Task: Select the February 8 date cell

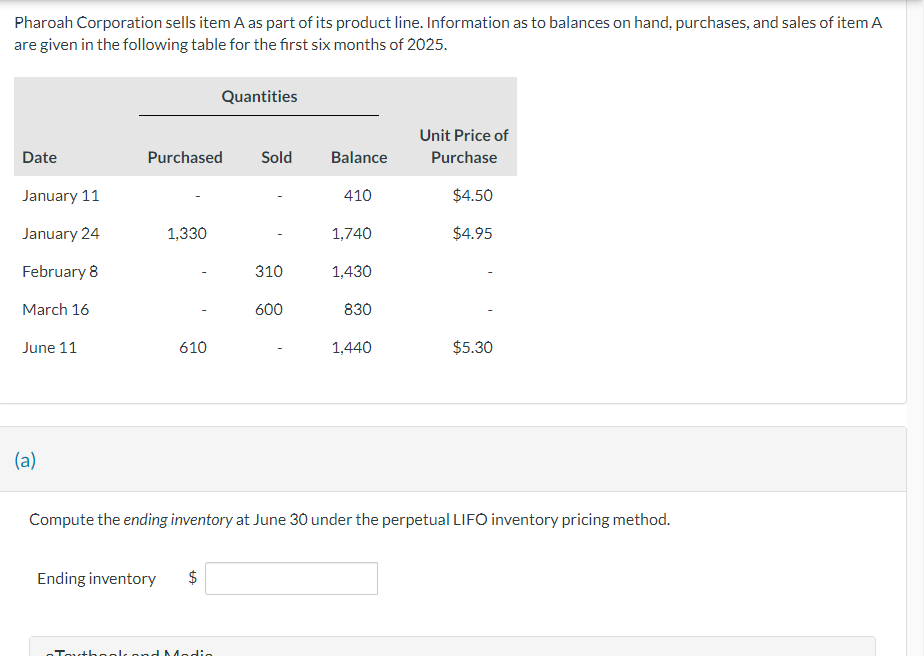Action: (x=60, y=271)
